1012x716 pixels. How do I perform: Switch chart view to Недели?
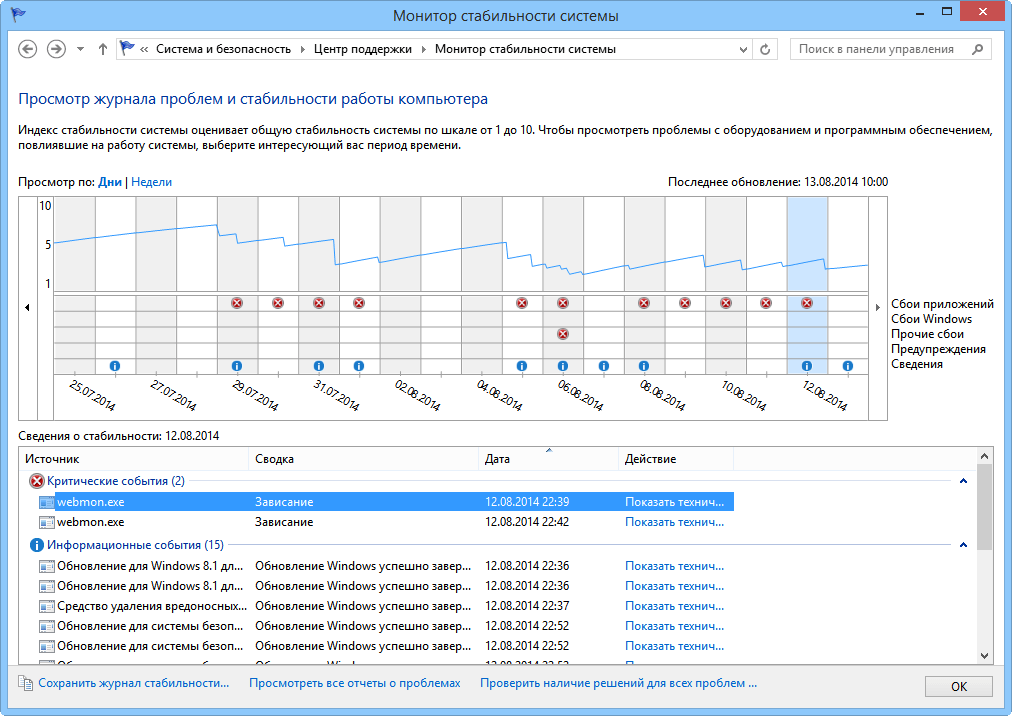pyautogui.click(x=152, y=182)
